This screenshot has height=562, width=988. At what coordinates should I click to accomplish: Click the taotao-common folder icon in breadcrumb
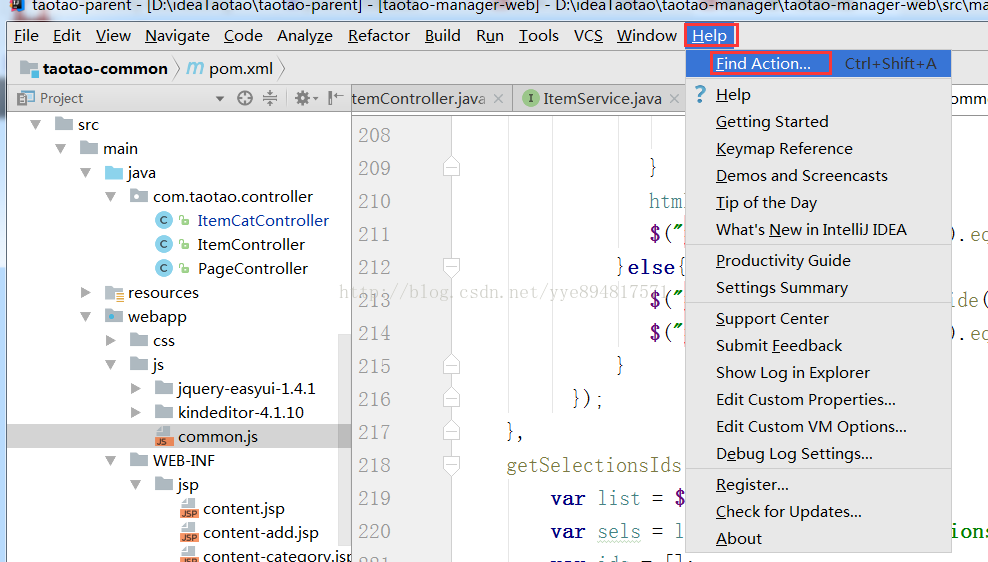click(28, 68)
